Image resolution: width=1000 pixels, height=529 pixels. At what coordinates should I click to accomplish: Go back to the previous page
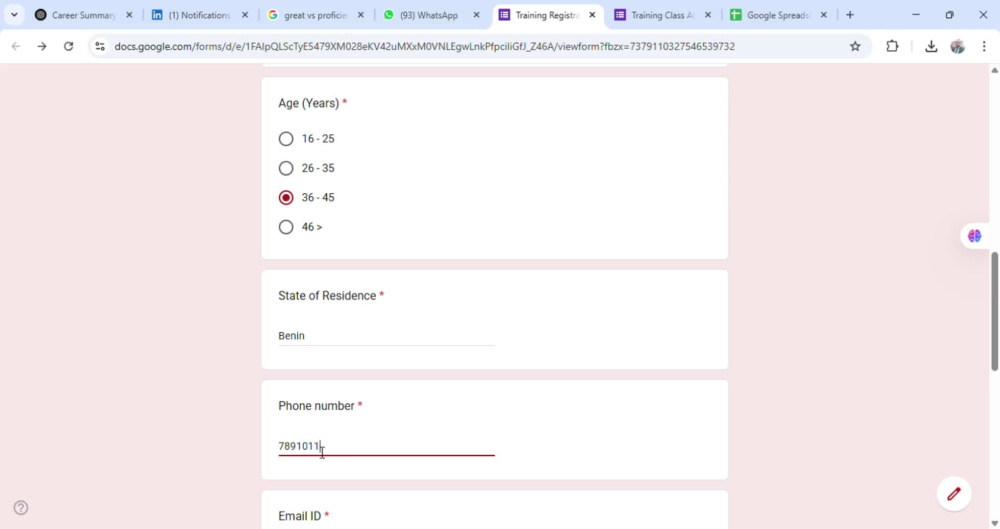(x=16, y=46)
